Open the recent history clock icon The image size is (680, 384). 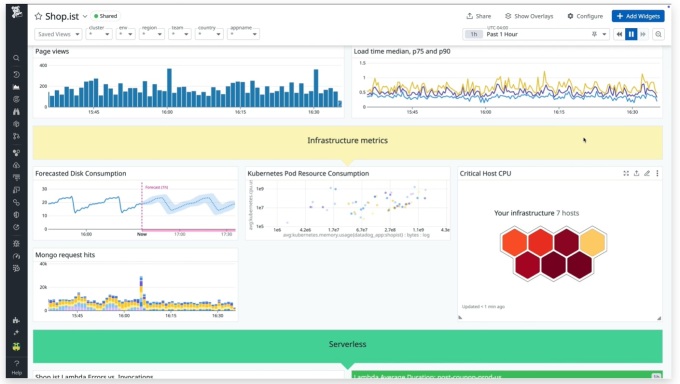(16, 75)
